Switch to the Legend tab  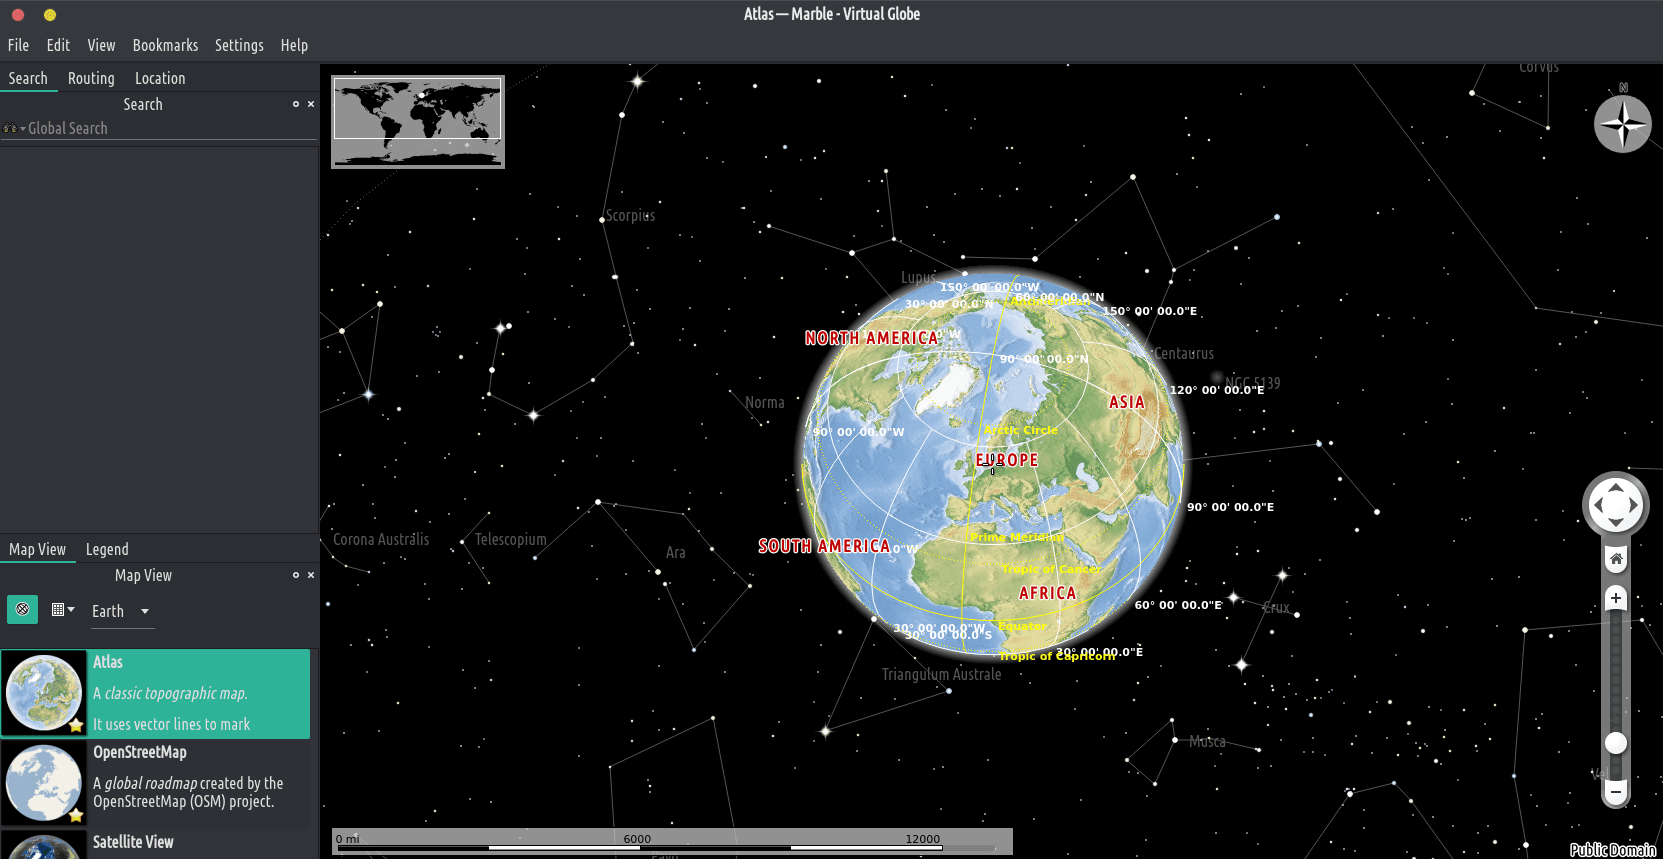pyautogui.click(x=107, y=549)
